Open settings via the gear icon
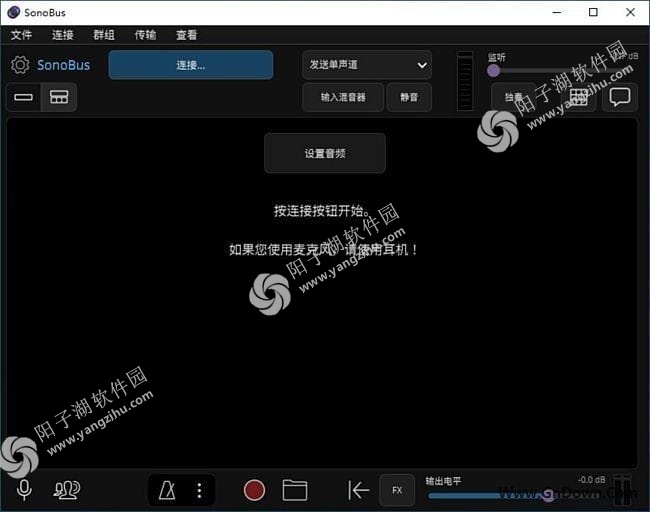650x512 pixels. point(20,65)
